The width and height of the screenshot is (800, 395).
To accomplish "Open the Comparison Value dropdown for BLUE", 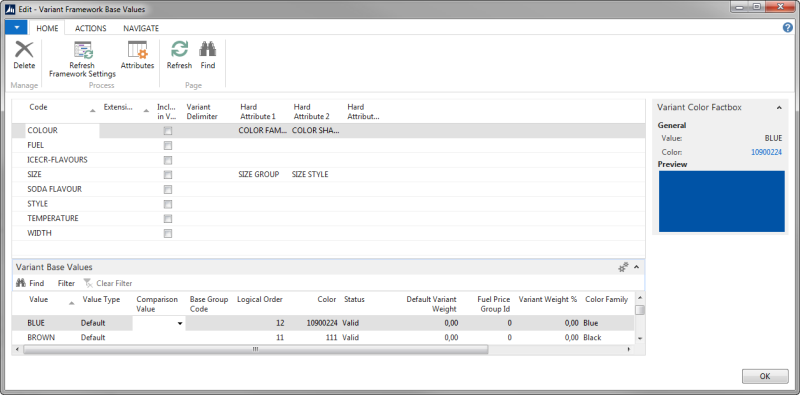I will point(180,323).
